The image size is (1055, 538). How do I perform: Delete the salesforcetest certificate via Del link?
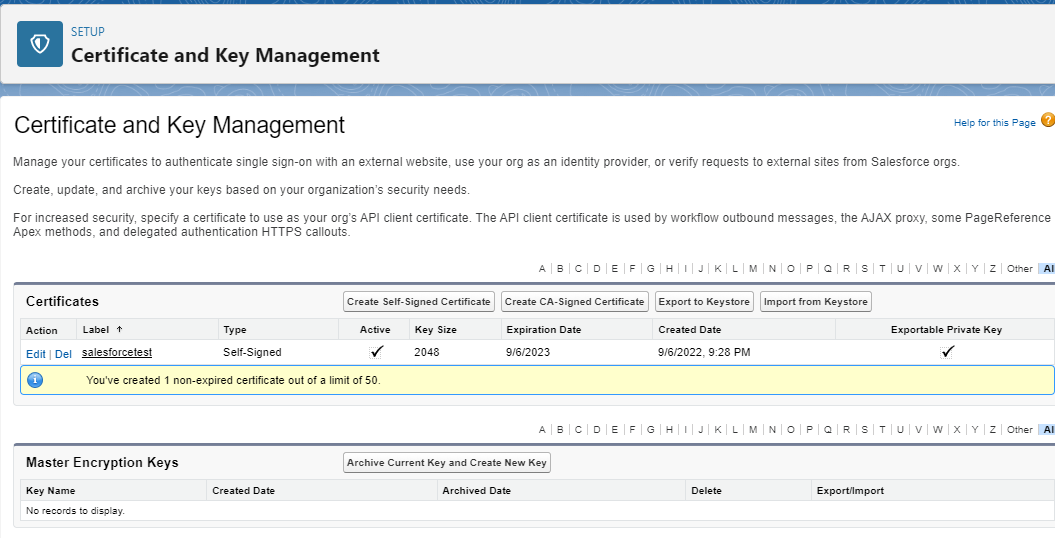(63, 354)
